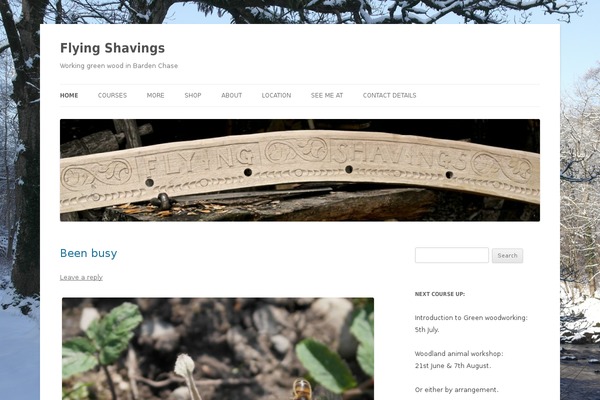Click the Or either by arrangement text

tap(457, 390)
